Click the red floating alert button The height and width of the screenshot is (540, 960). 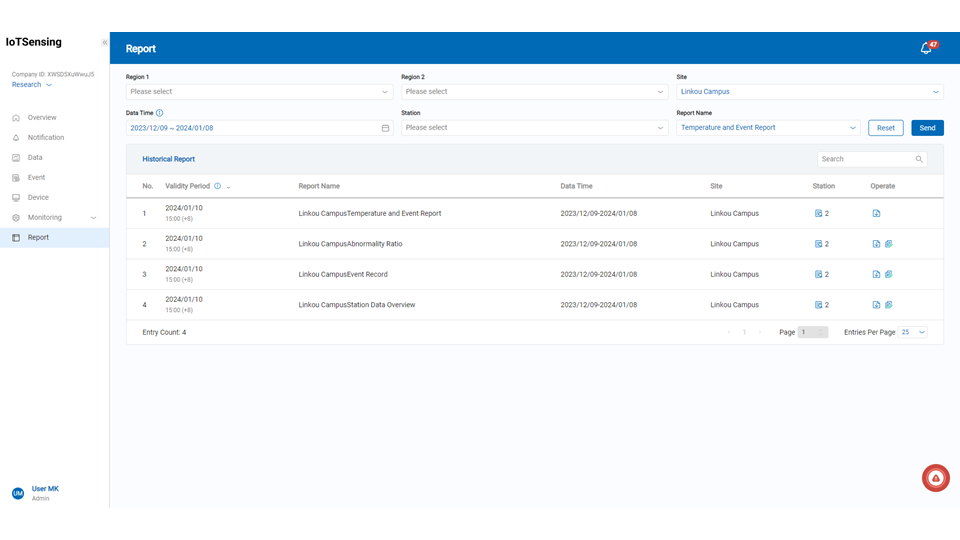(935, 478)
